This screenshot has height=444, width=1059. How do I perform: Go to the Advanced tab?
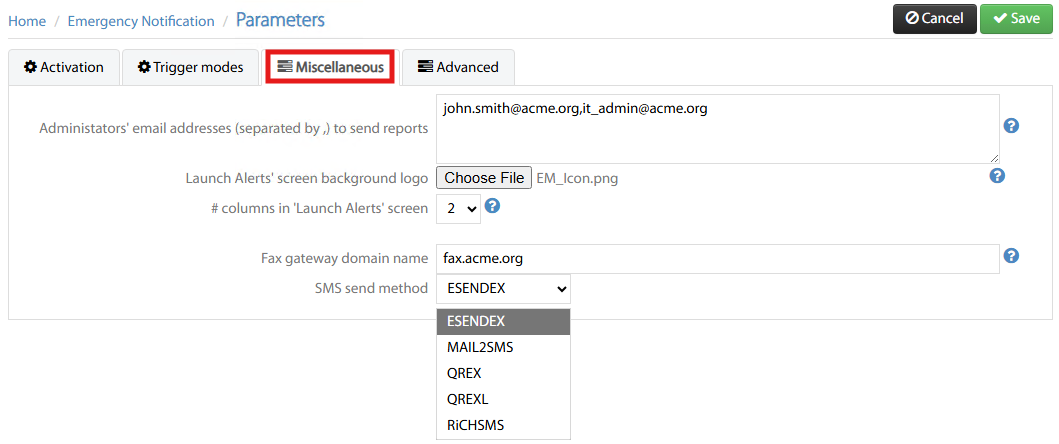pos(458,67)
